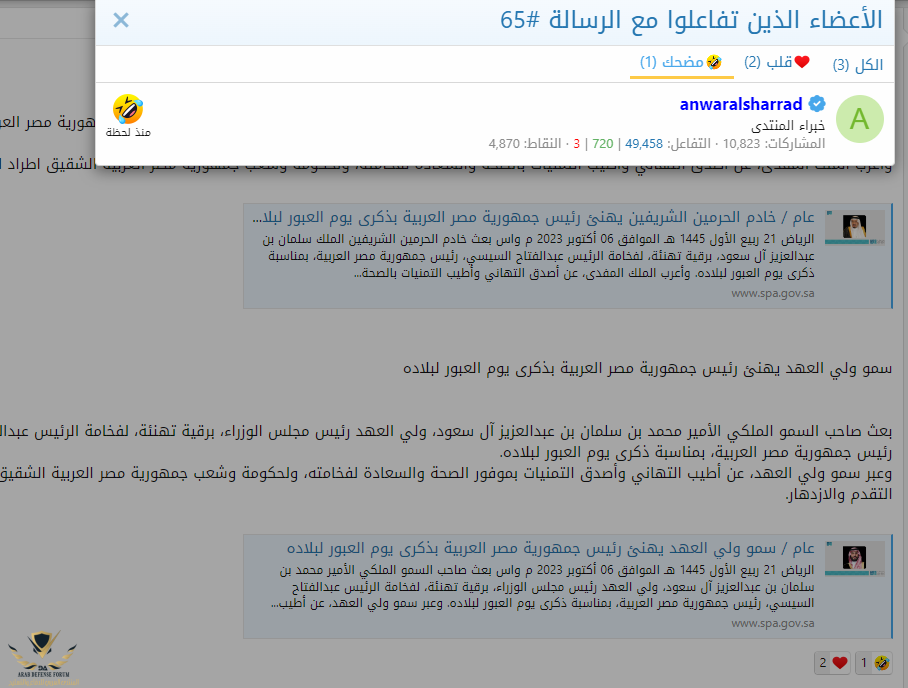Click the green A avatar

coord(859,119)
